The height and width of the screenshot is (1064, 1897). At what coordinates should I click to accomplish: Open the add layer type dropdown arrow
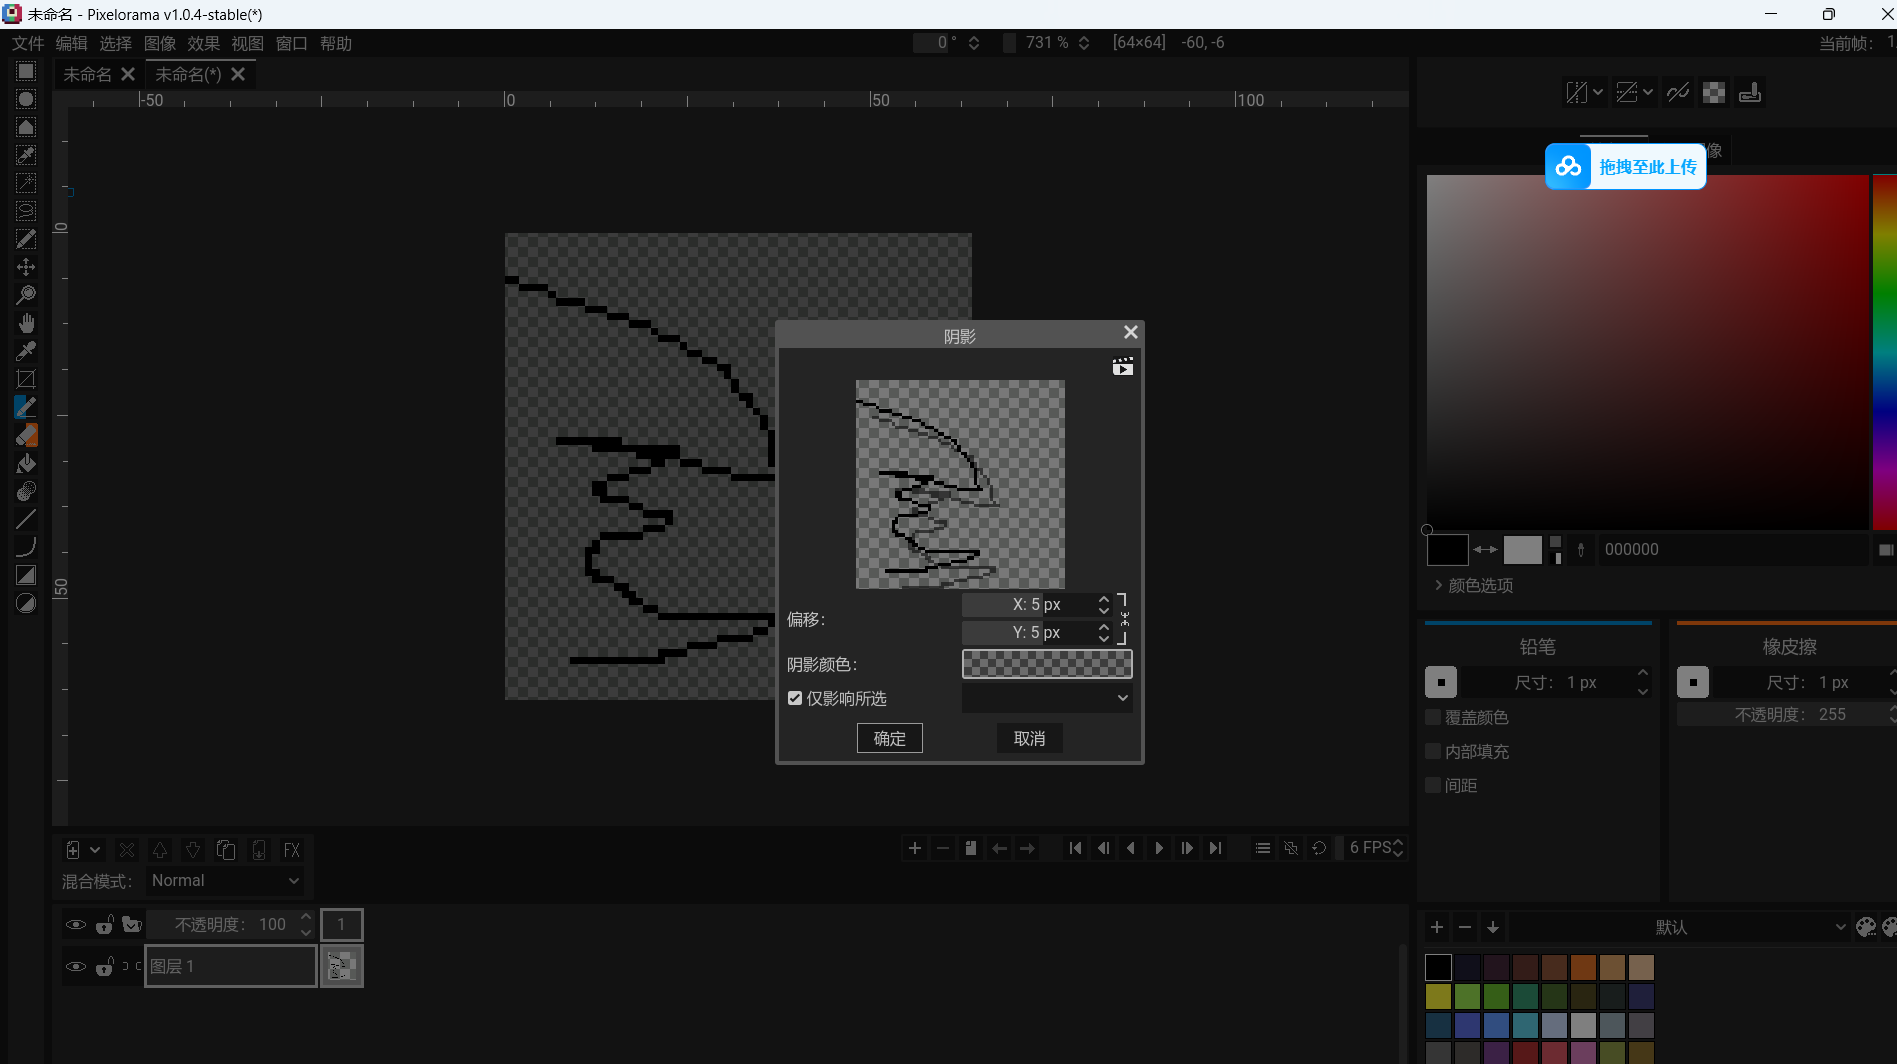[x=95, y=850]
